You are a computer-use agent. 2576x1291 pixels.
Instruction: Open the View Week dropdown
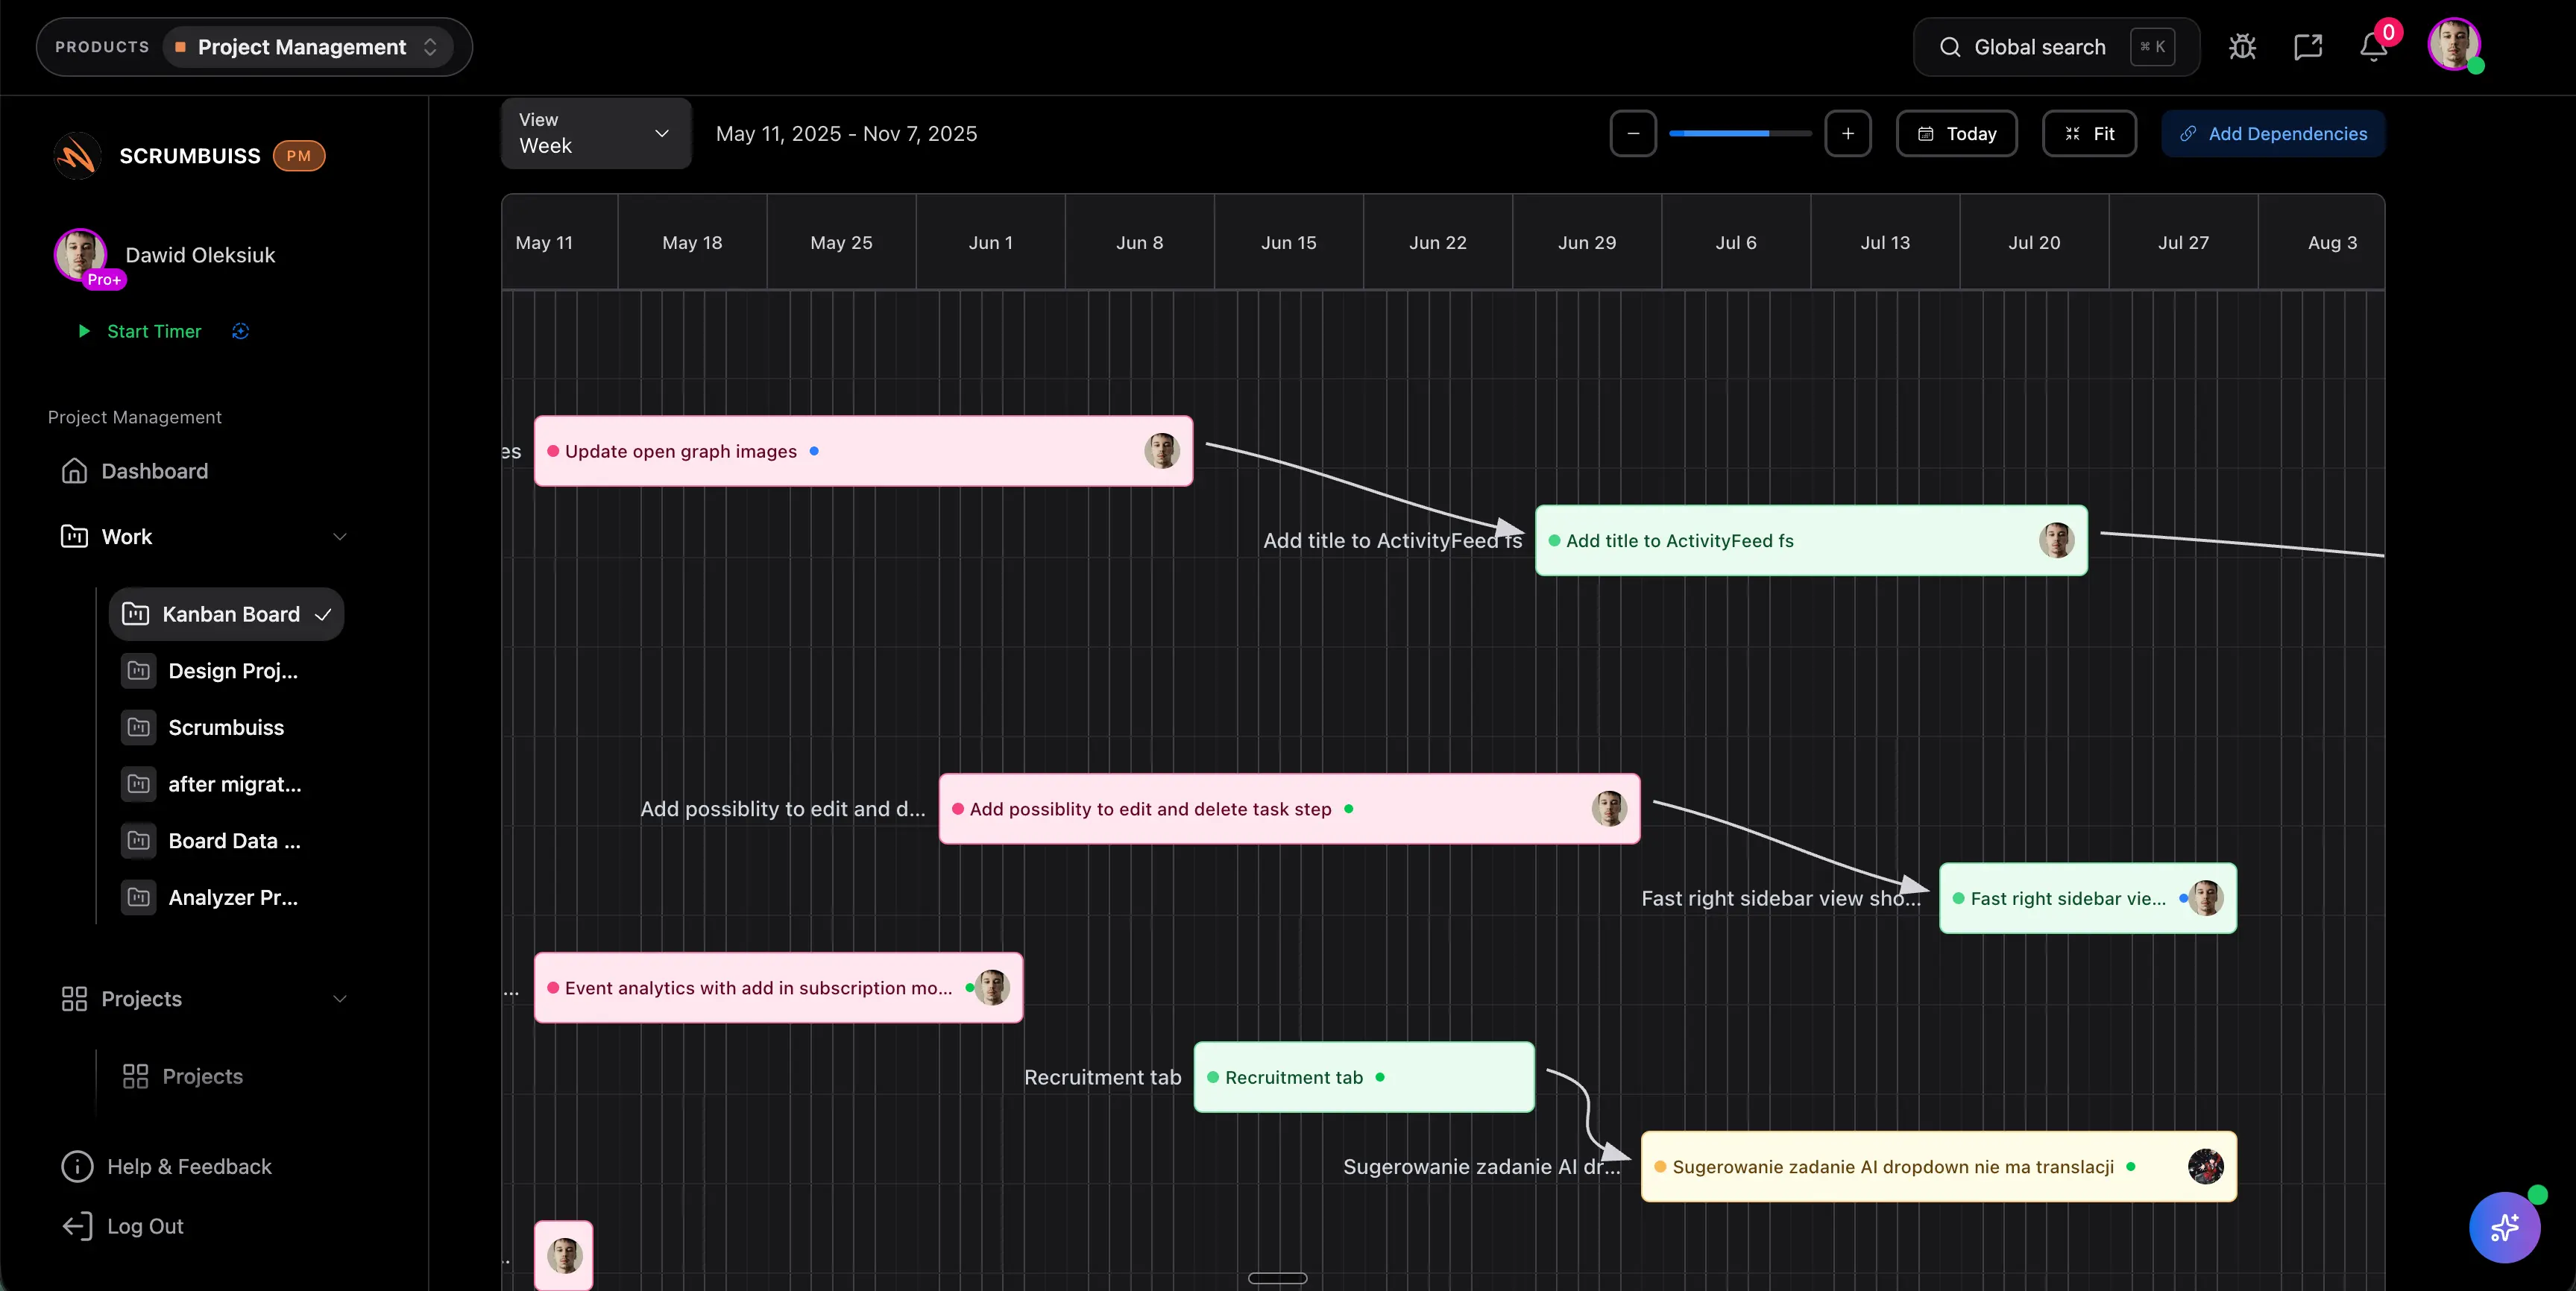[594, 133]
